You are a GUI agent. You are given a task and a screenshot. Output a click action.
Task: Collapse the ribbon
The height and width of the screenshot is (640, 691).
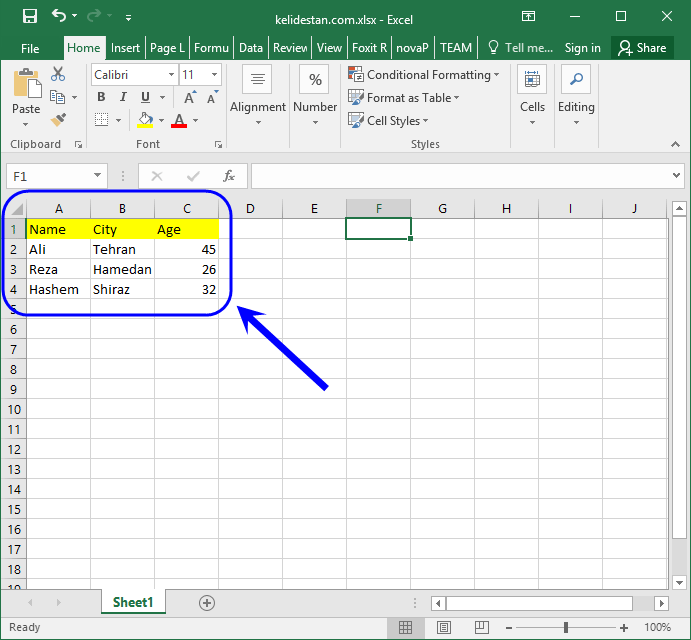(x=675, y=144)
